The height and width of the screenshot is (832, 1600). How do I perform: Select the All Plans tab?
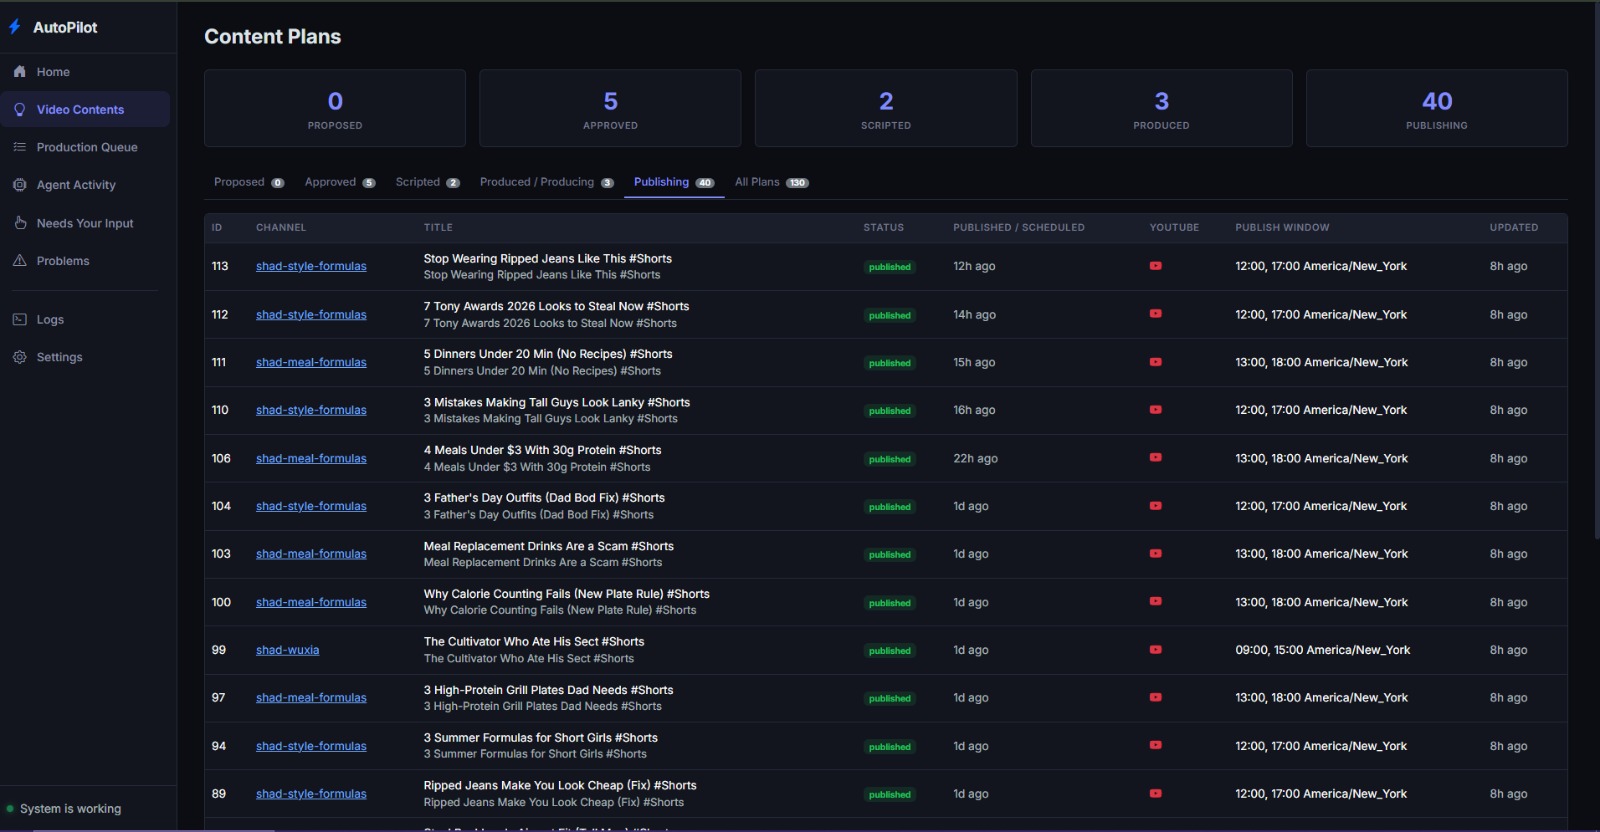coord(771,182)
